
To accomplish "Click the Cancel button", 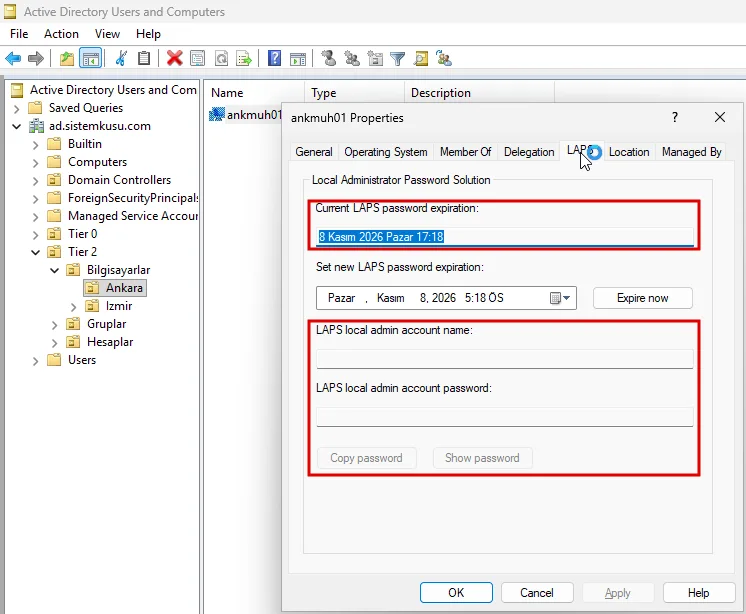I will 537,593.
